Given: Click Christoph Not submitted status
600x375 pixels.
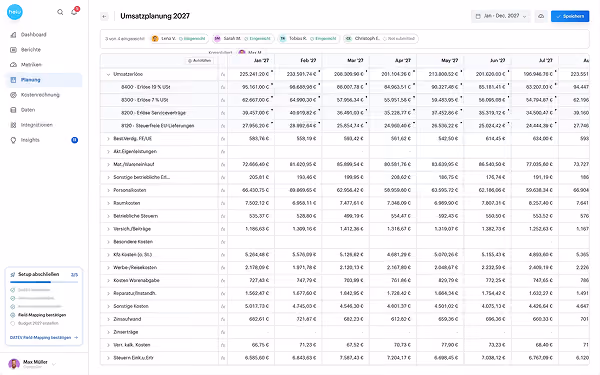Looking at the screenshot, I should (399, 39).
